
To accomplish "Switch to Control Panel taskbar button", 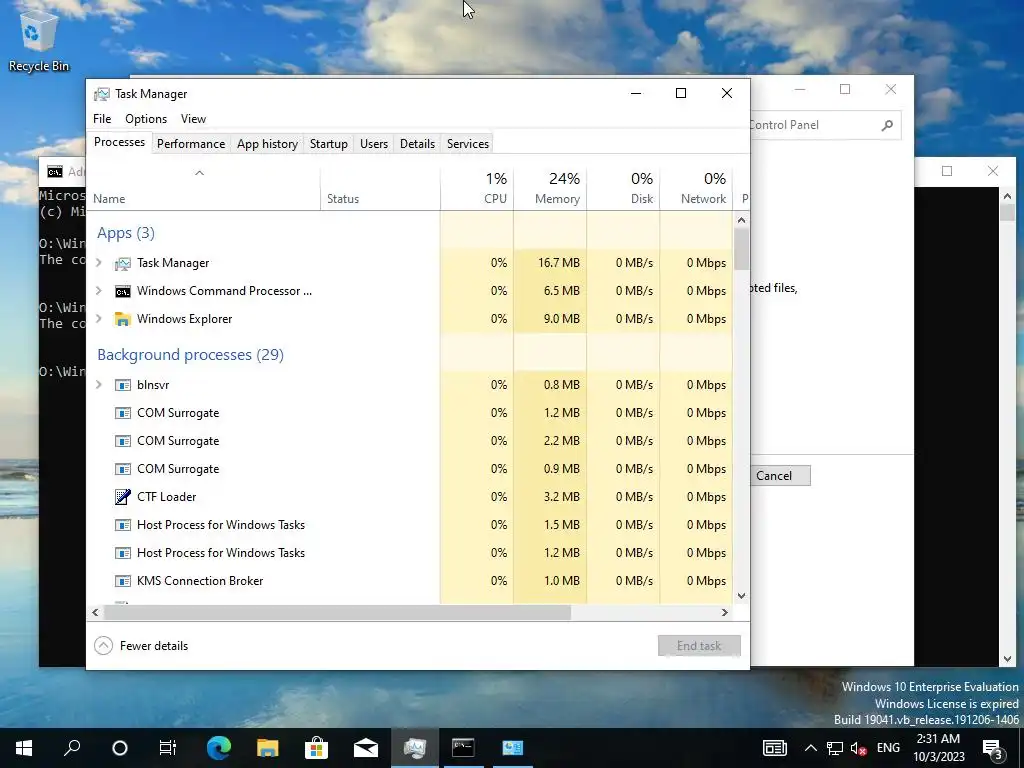I will (513, 748).
